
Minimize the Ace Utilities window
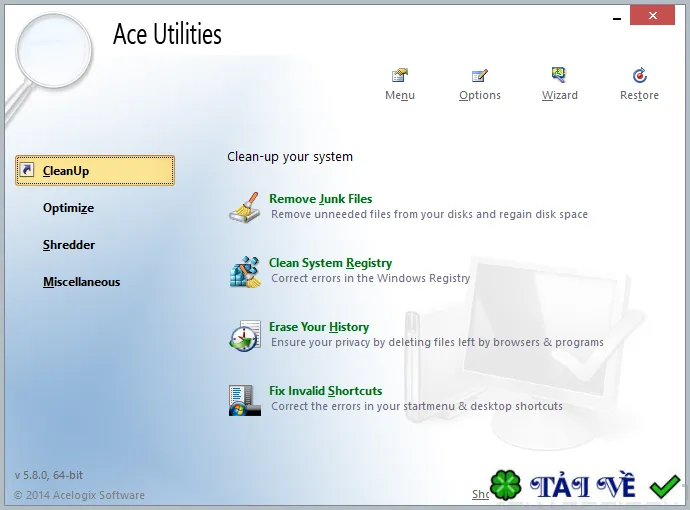[x=617, y=18]
